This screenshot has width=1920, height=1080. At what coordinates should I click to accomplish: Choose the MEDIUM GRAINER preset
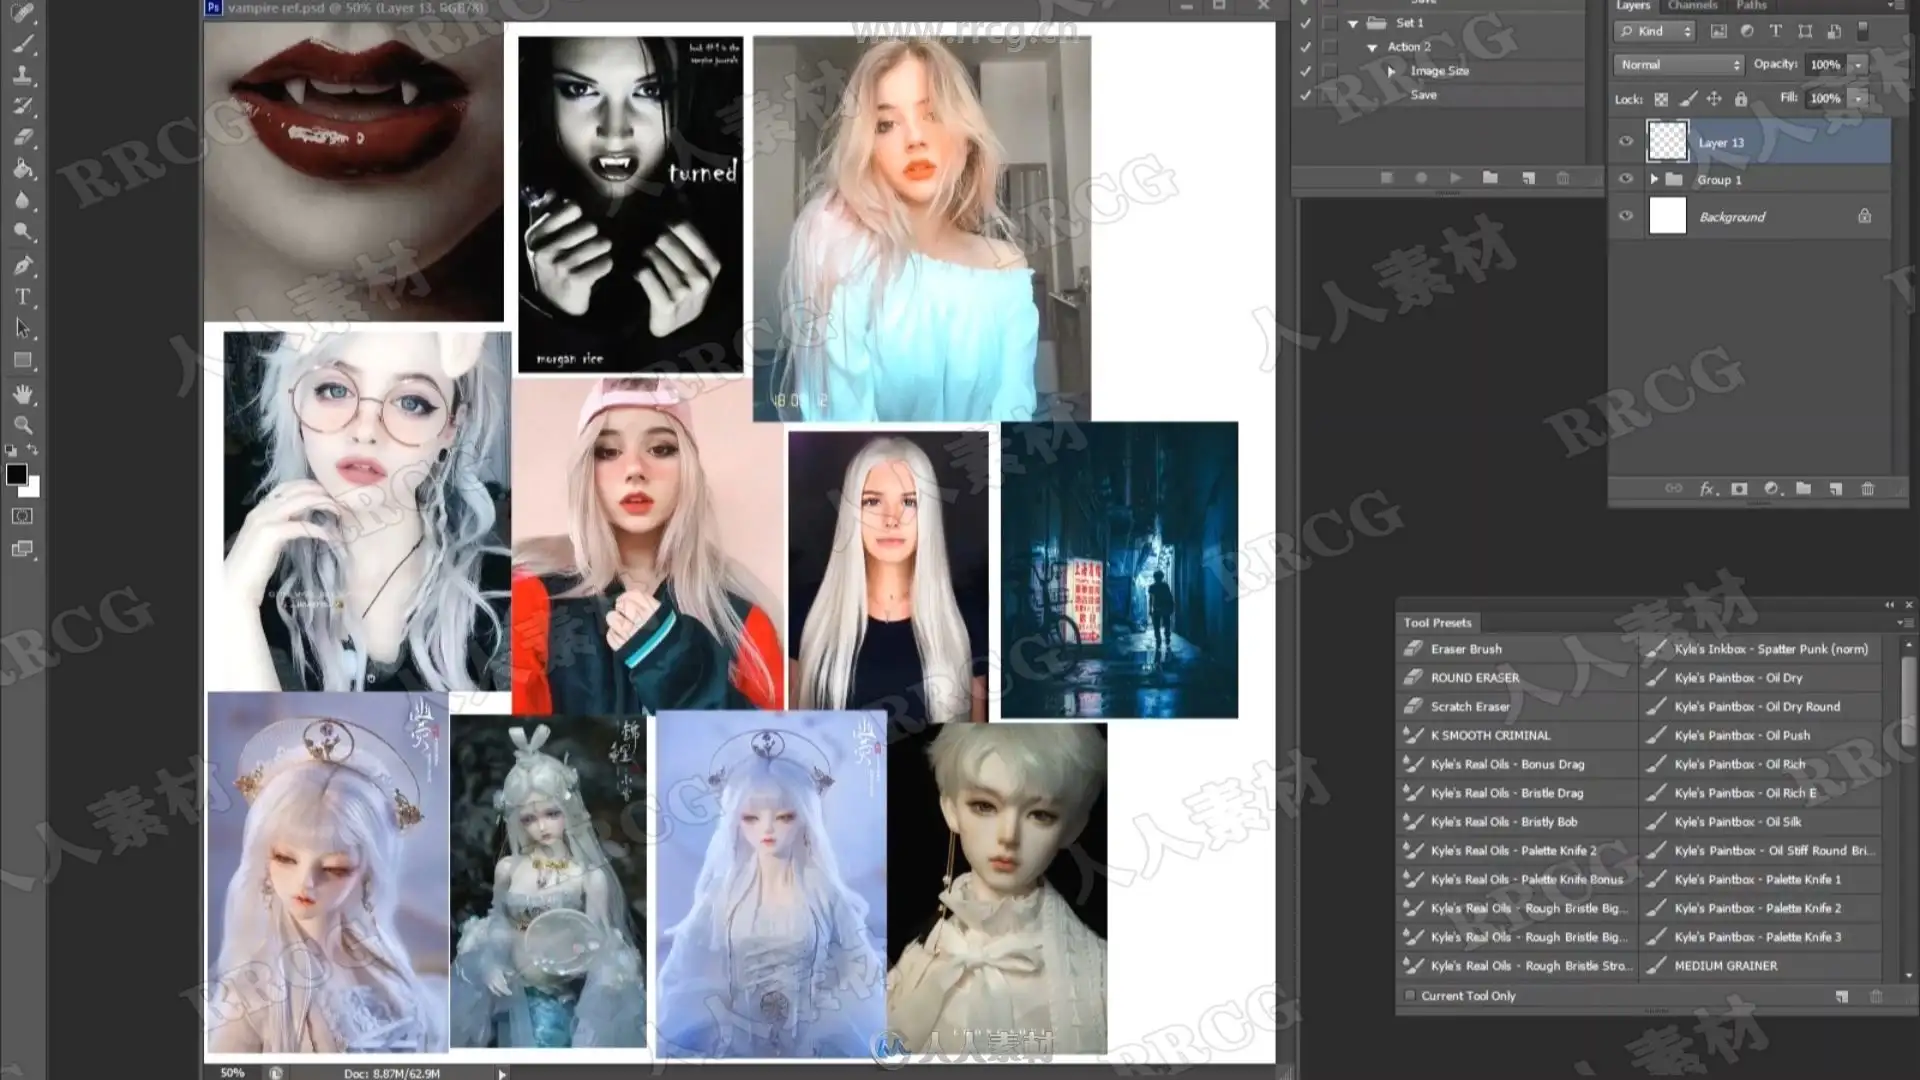tap(1725, 966)
